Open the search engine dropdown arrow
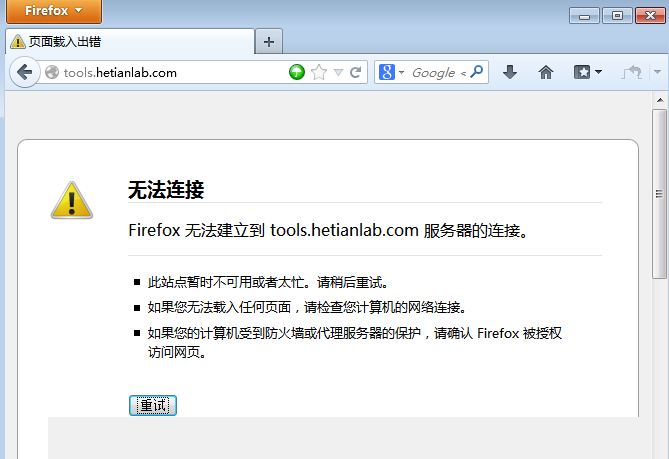 pos(401,73)
